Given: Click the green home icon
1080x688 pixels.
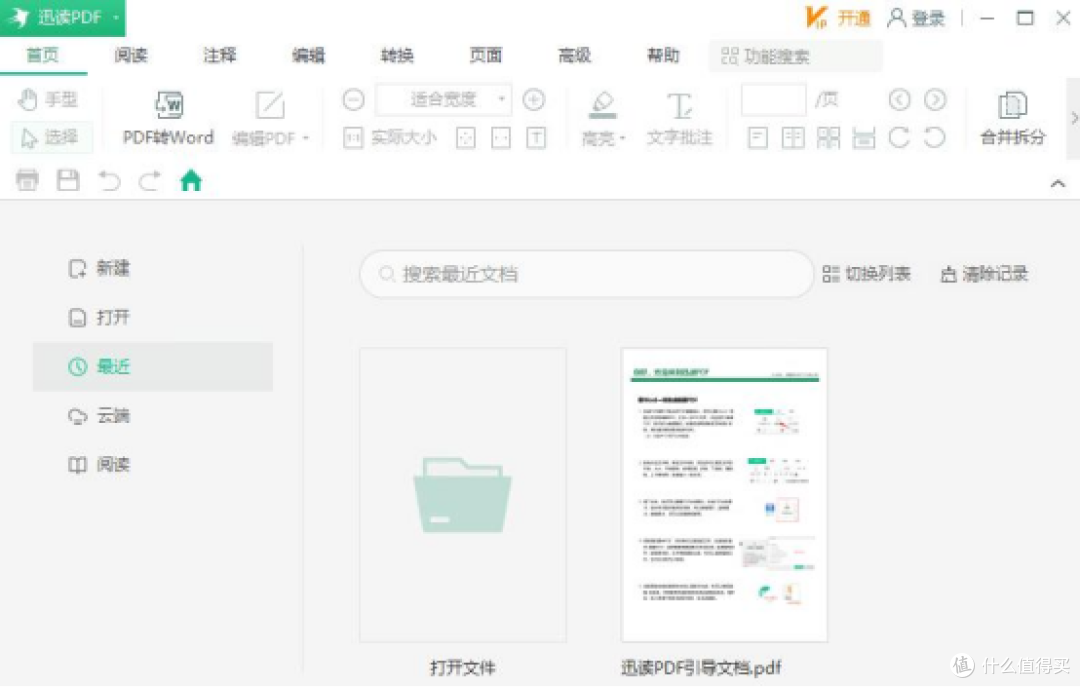Looking at the screenshot, I should pos(191,180).
